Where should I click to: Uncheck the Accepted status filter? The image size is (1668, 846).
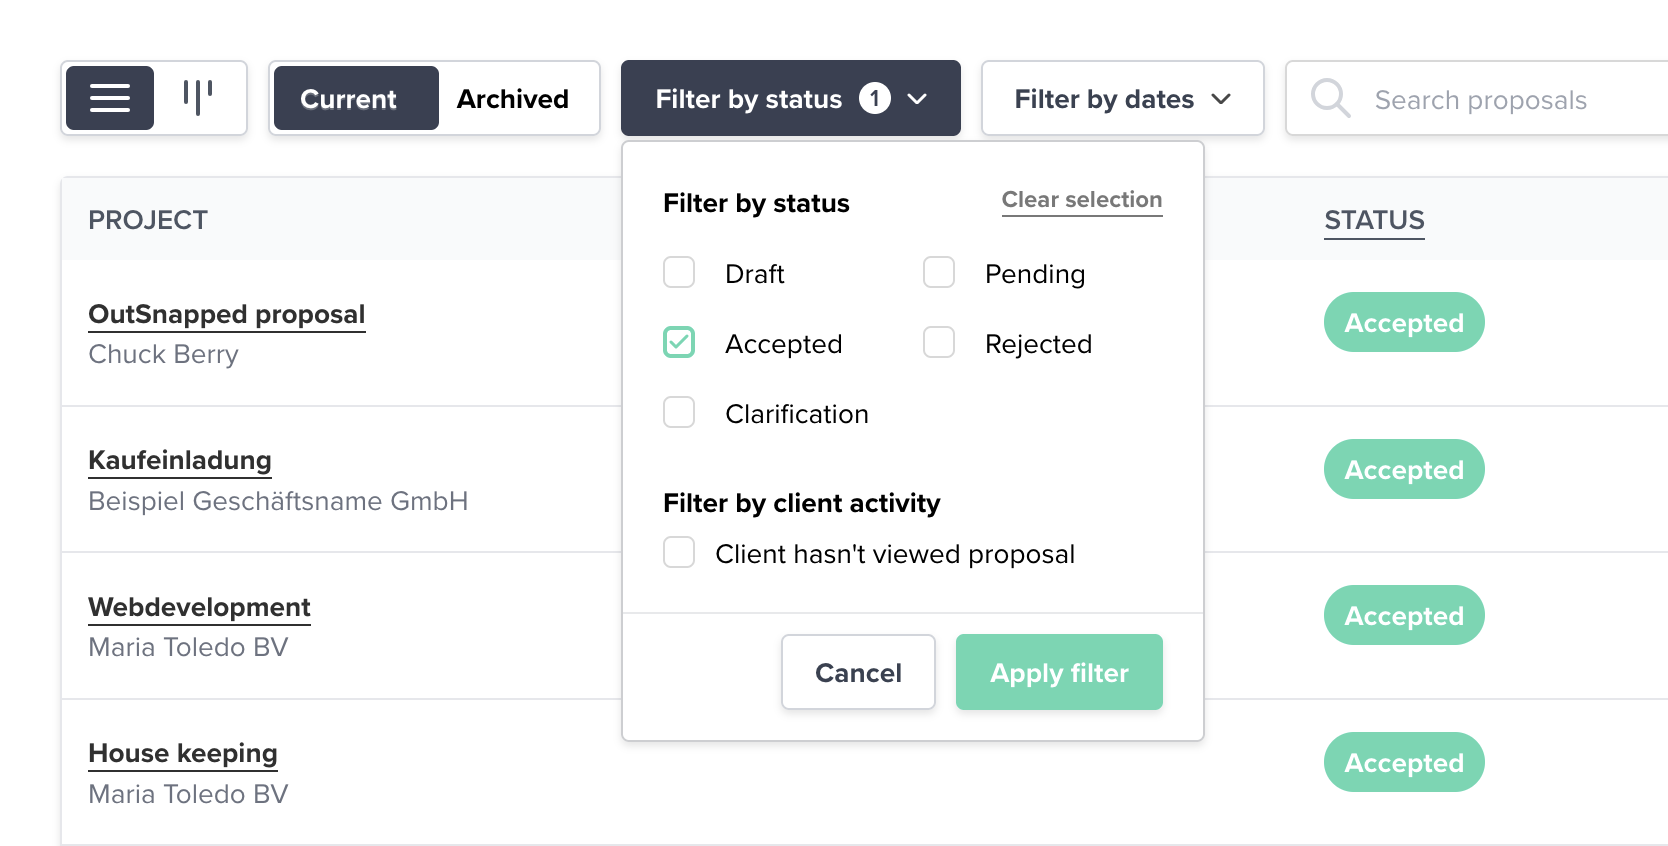679,342
